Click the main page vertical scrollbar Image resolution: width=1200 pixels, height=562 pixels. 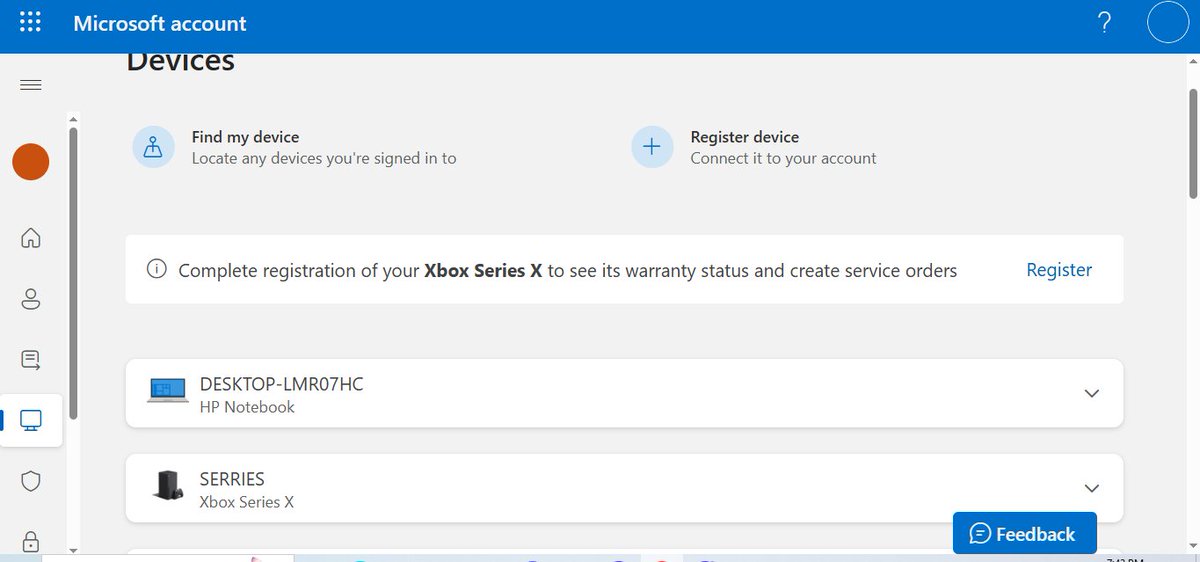pos(1192,145)
